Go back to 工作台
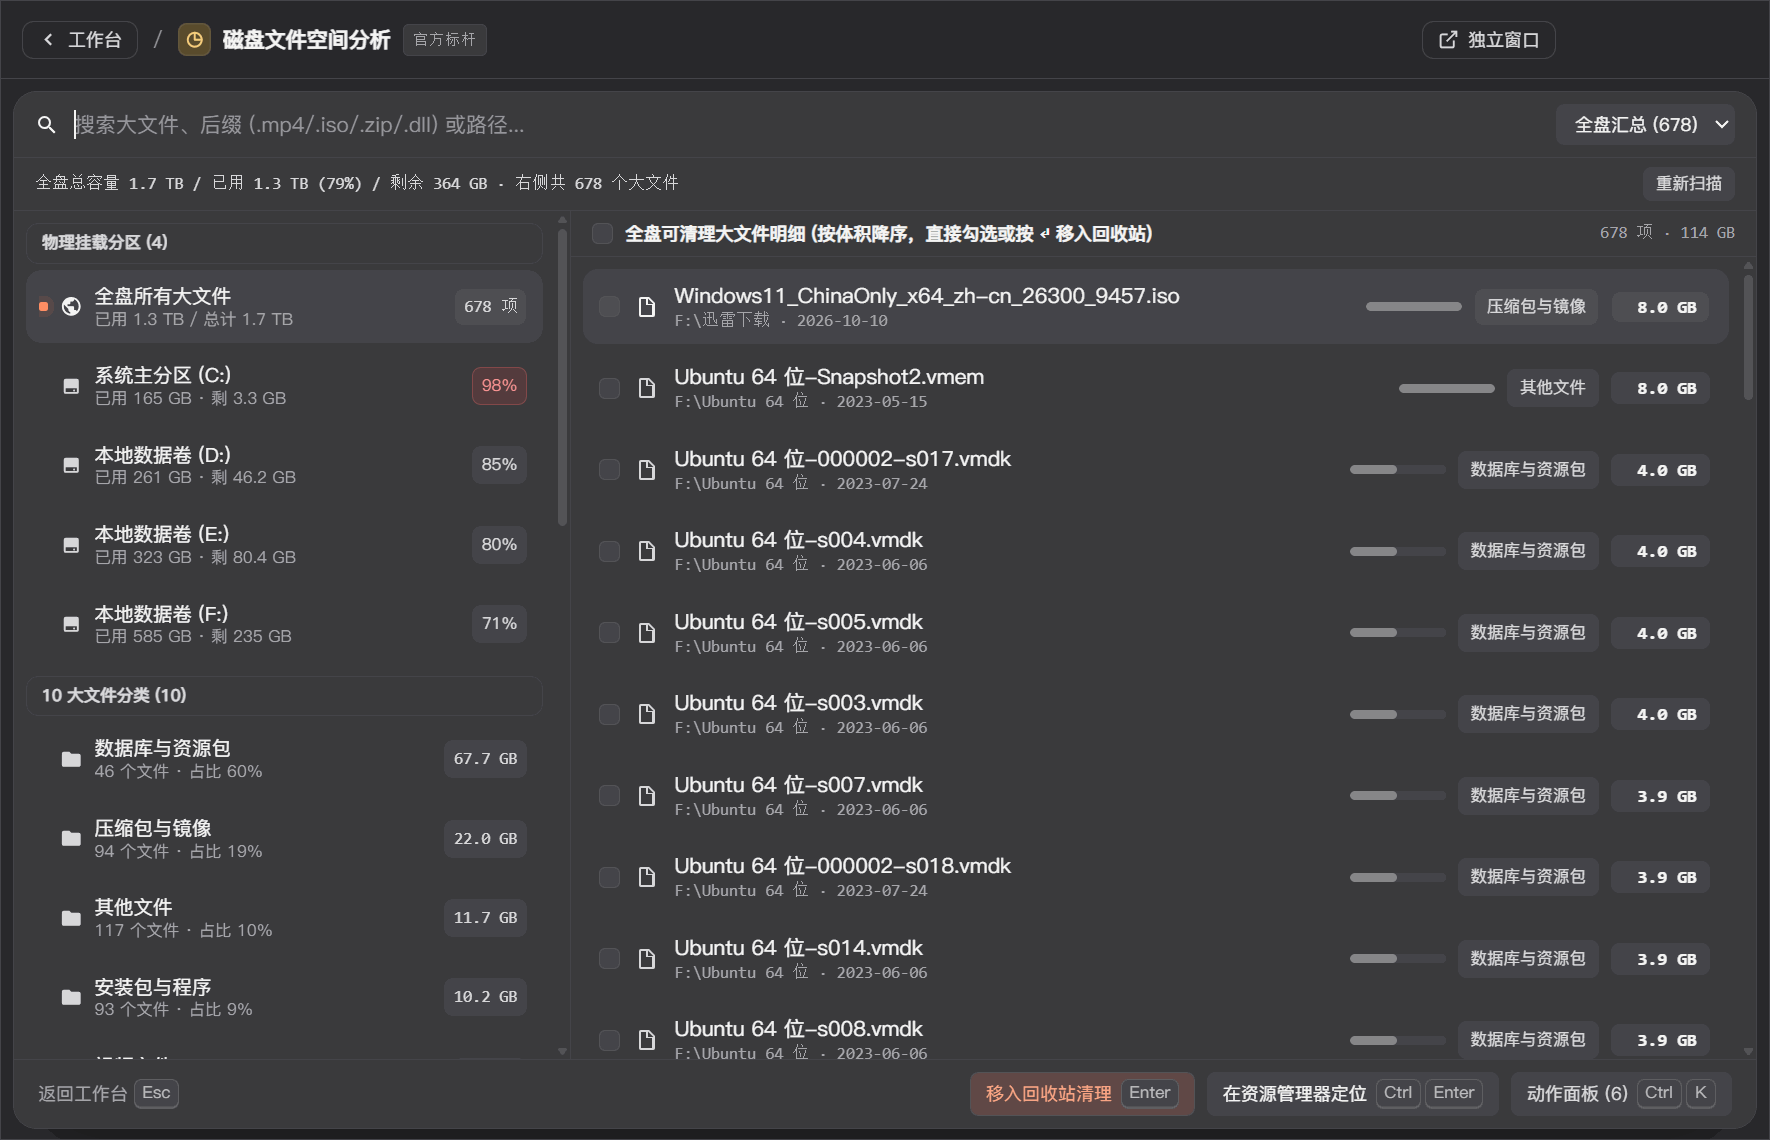Image resolution: width=1770 pixels, height=1140 pixels. pyautogui.click(x=80, y=40)
